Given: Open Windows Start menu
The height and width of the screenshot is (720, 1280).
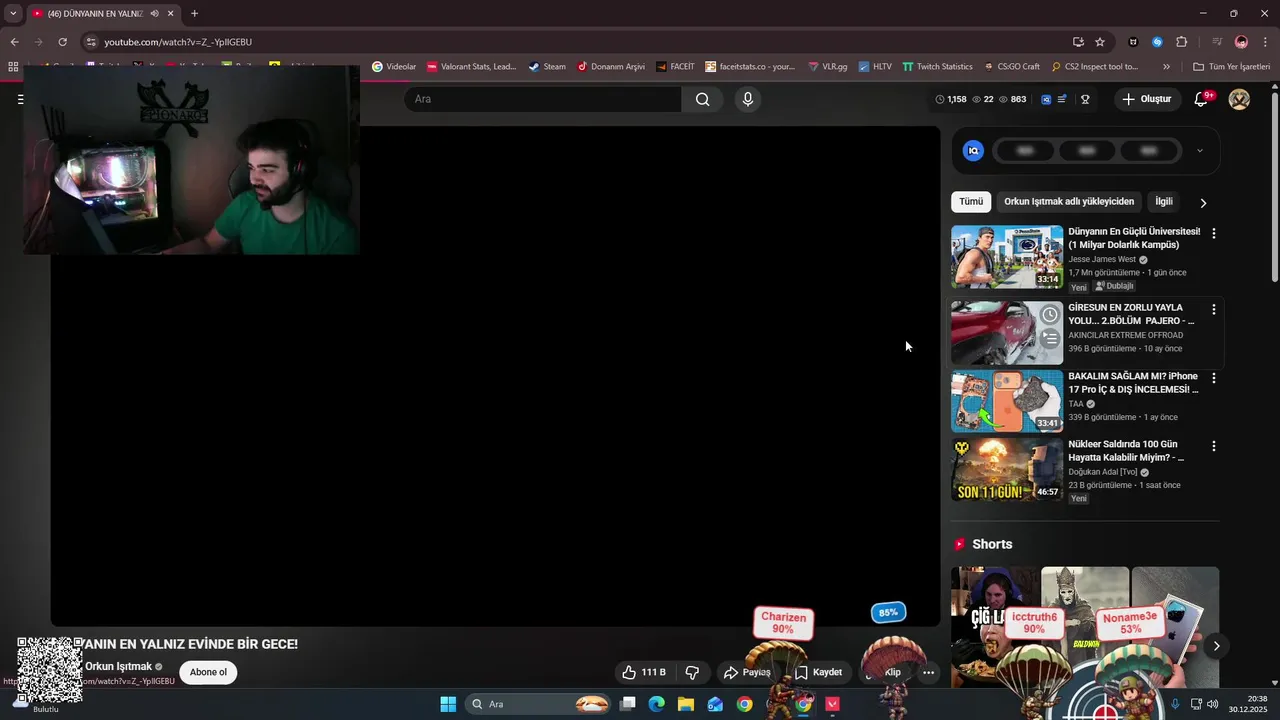Looking at the screenshot, I should [448, 704].
